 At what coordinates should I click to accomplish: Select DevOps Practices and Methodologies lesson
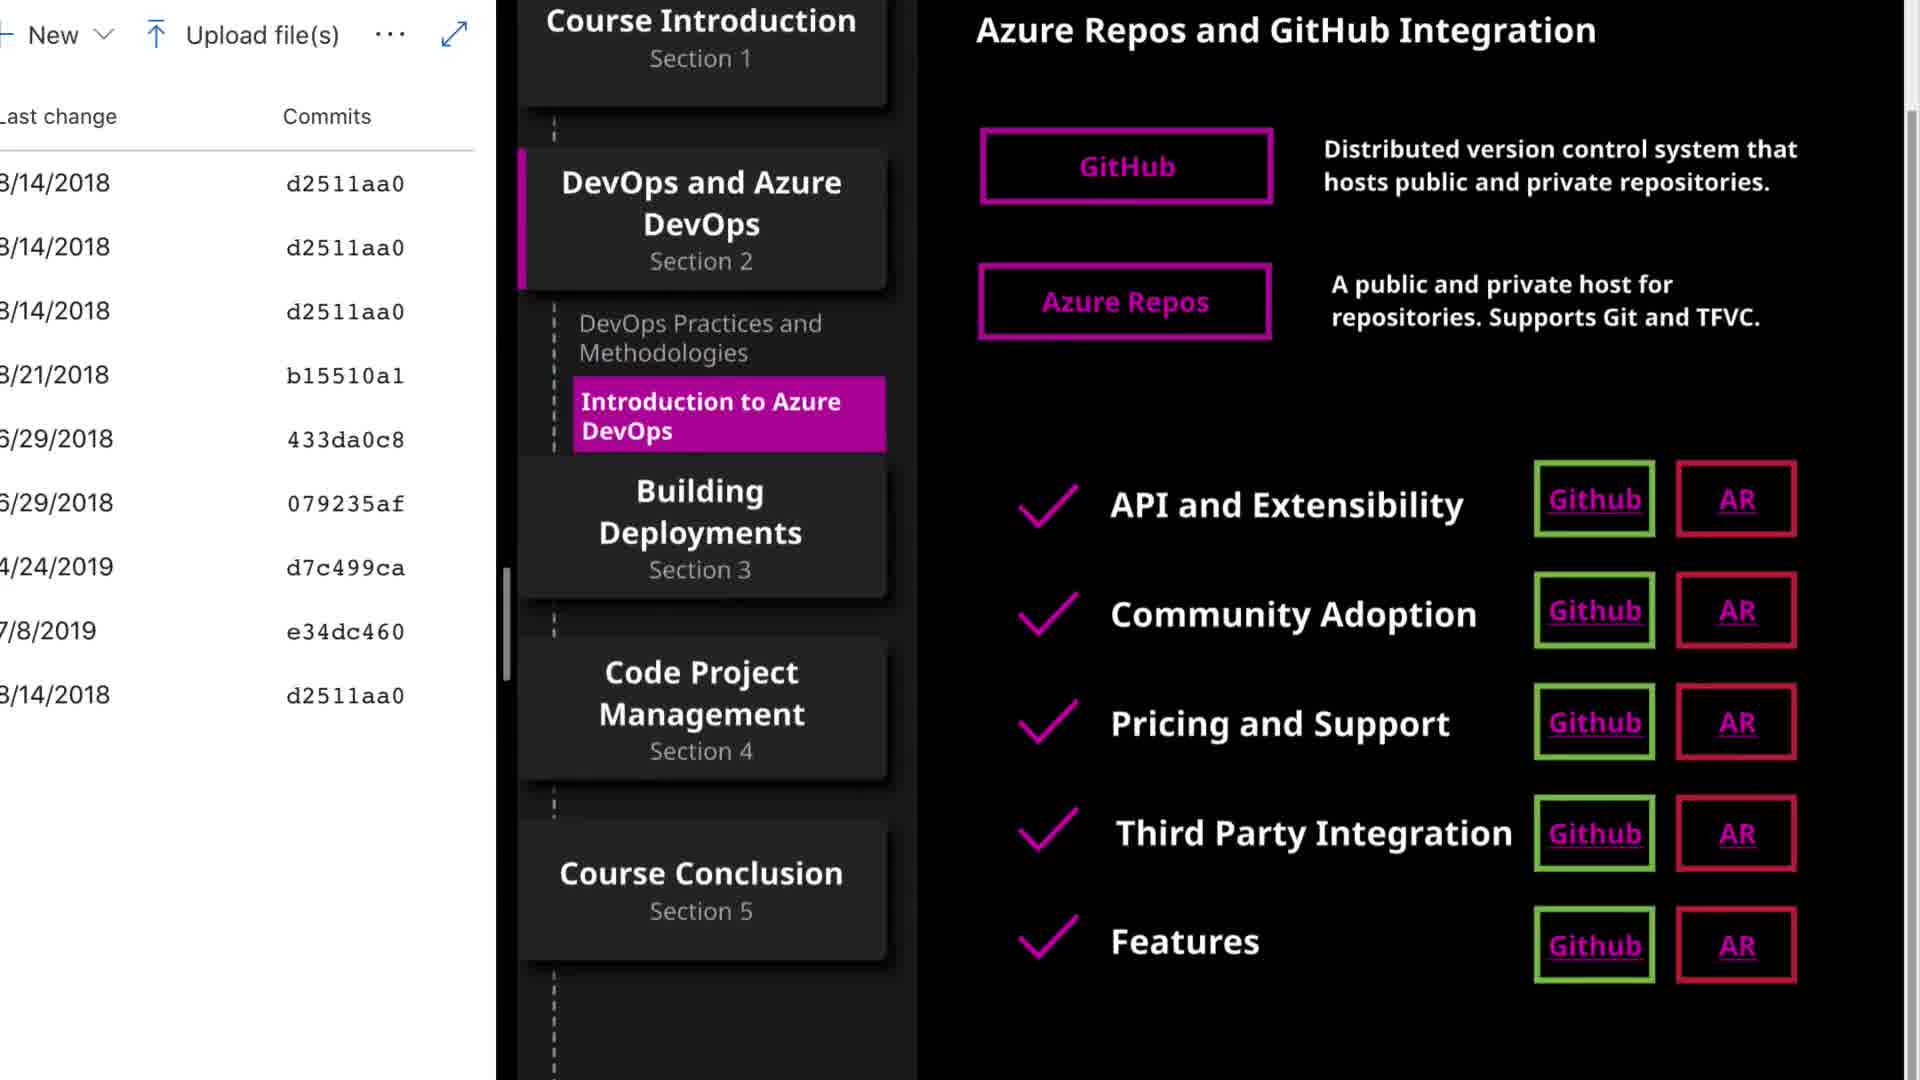point(700,338)
